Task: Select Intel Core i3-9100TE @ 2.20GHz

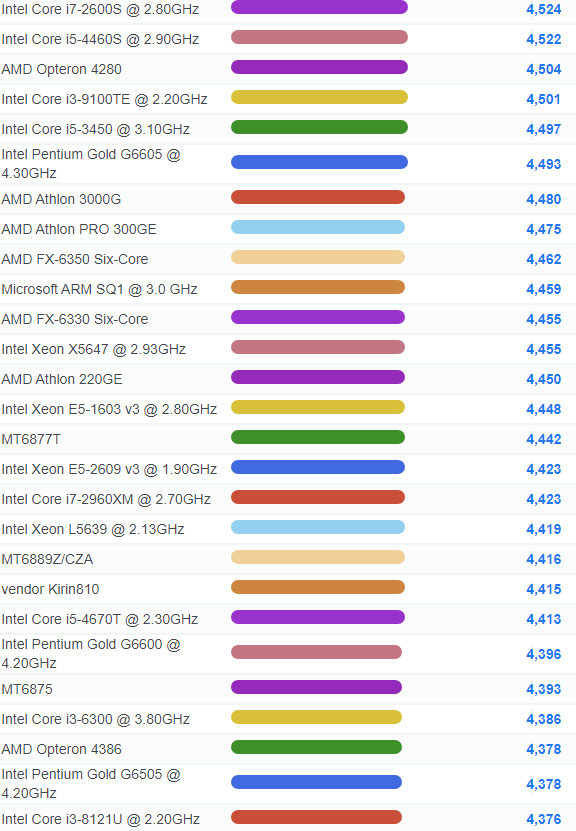Action: [x=104, y=99]
